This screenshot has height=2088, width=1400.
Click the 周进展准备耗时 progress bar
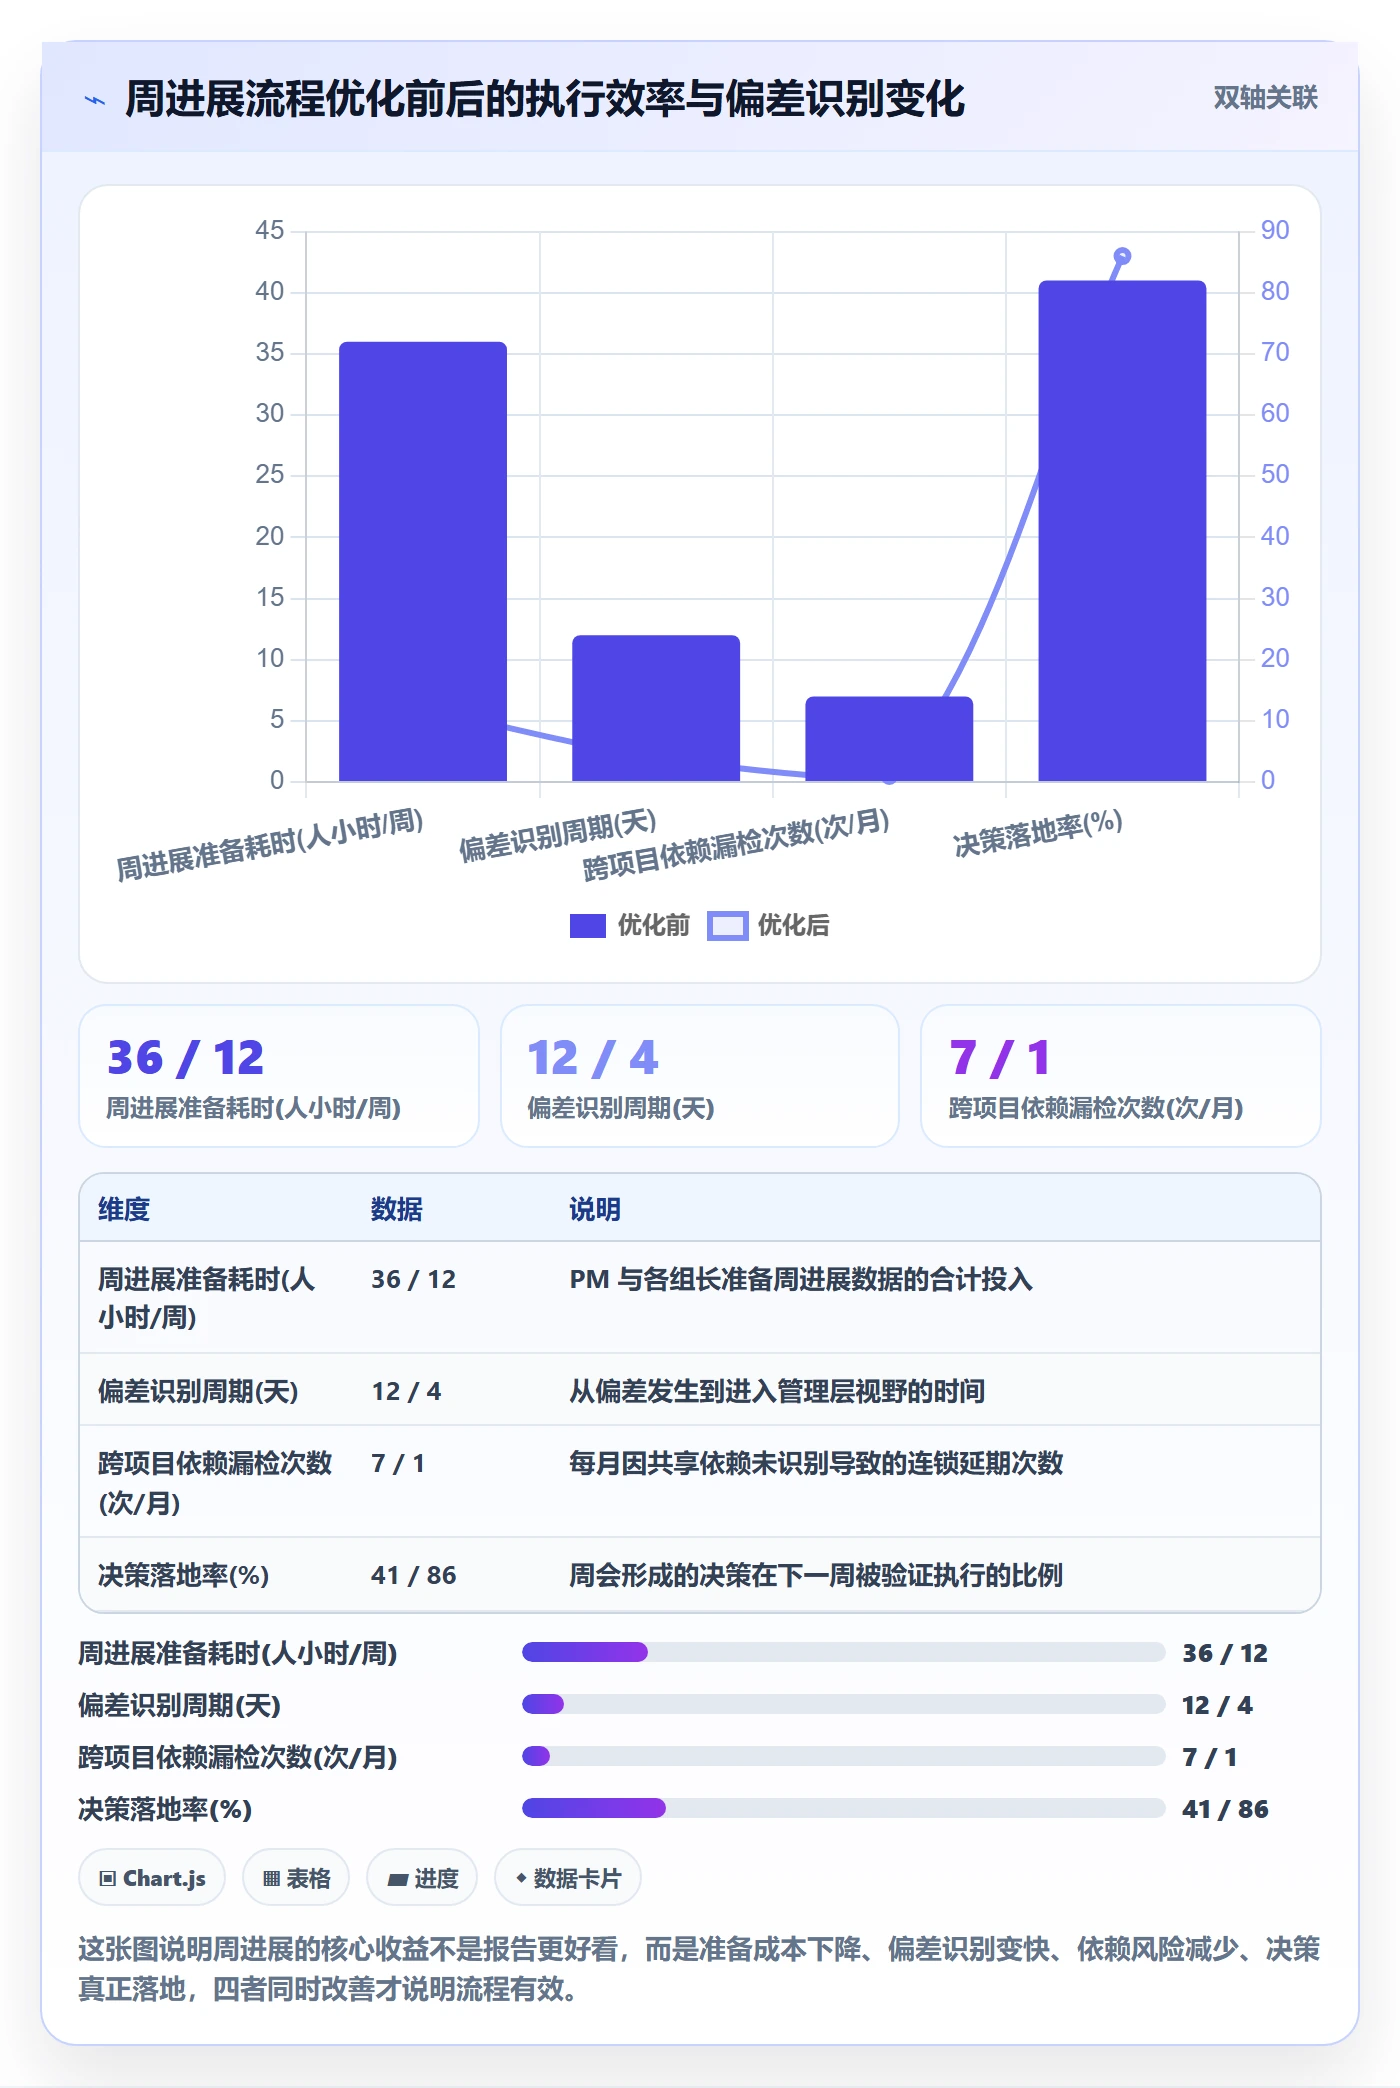pyautogui.click(x=844, y=1652)
